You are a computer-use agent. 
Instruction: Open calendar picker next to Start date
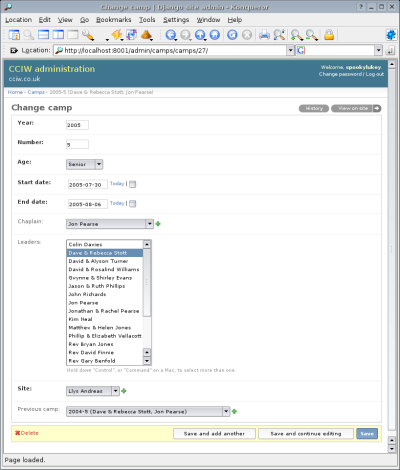tap(132, 184)
